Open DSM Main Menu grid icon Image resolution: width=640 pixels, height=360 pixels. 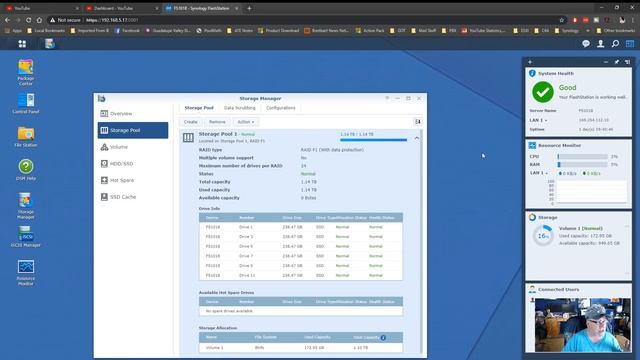(22, 44)
